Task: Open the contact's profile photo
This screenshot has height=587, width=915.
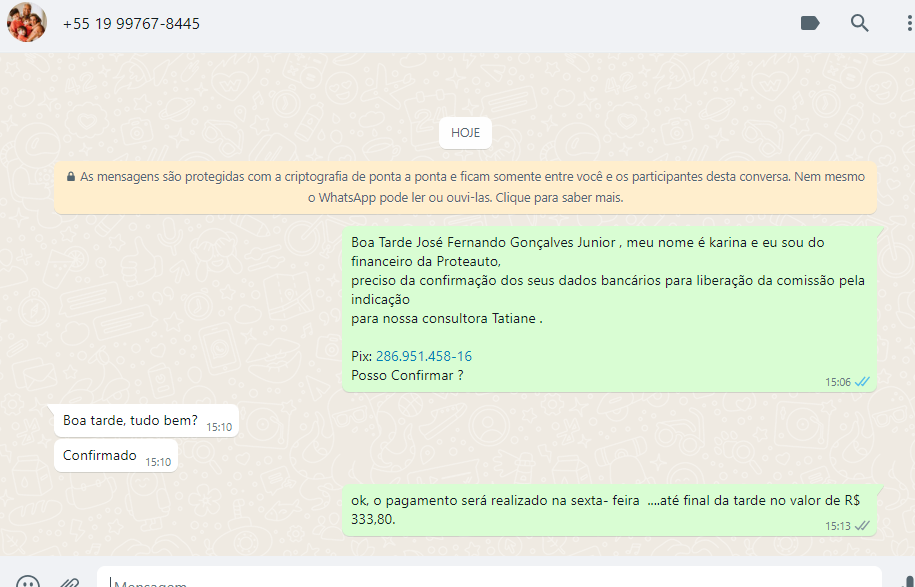Action: click(x=27, y=23)
